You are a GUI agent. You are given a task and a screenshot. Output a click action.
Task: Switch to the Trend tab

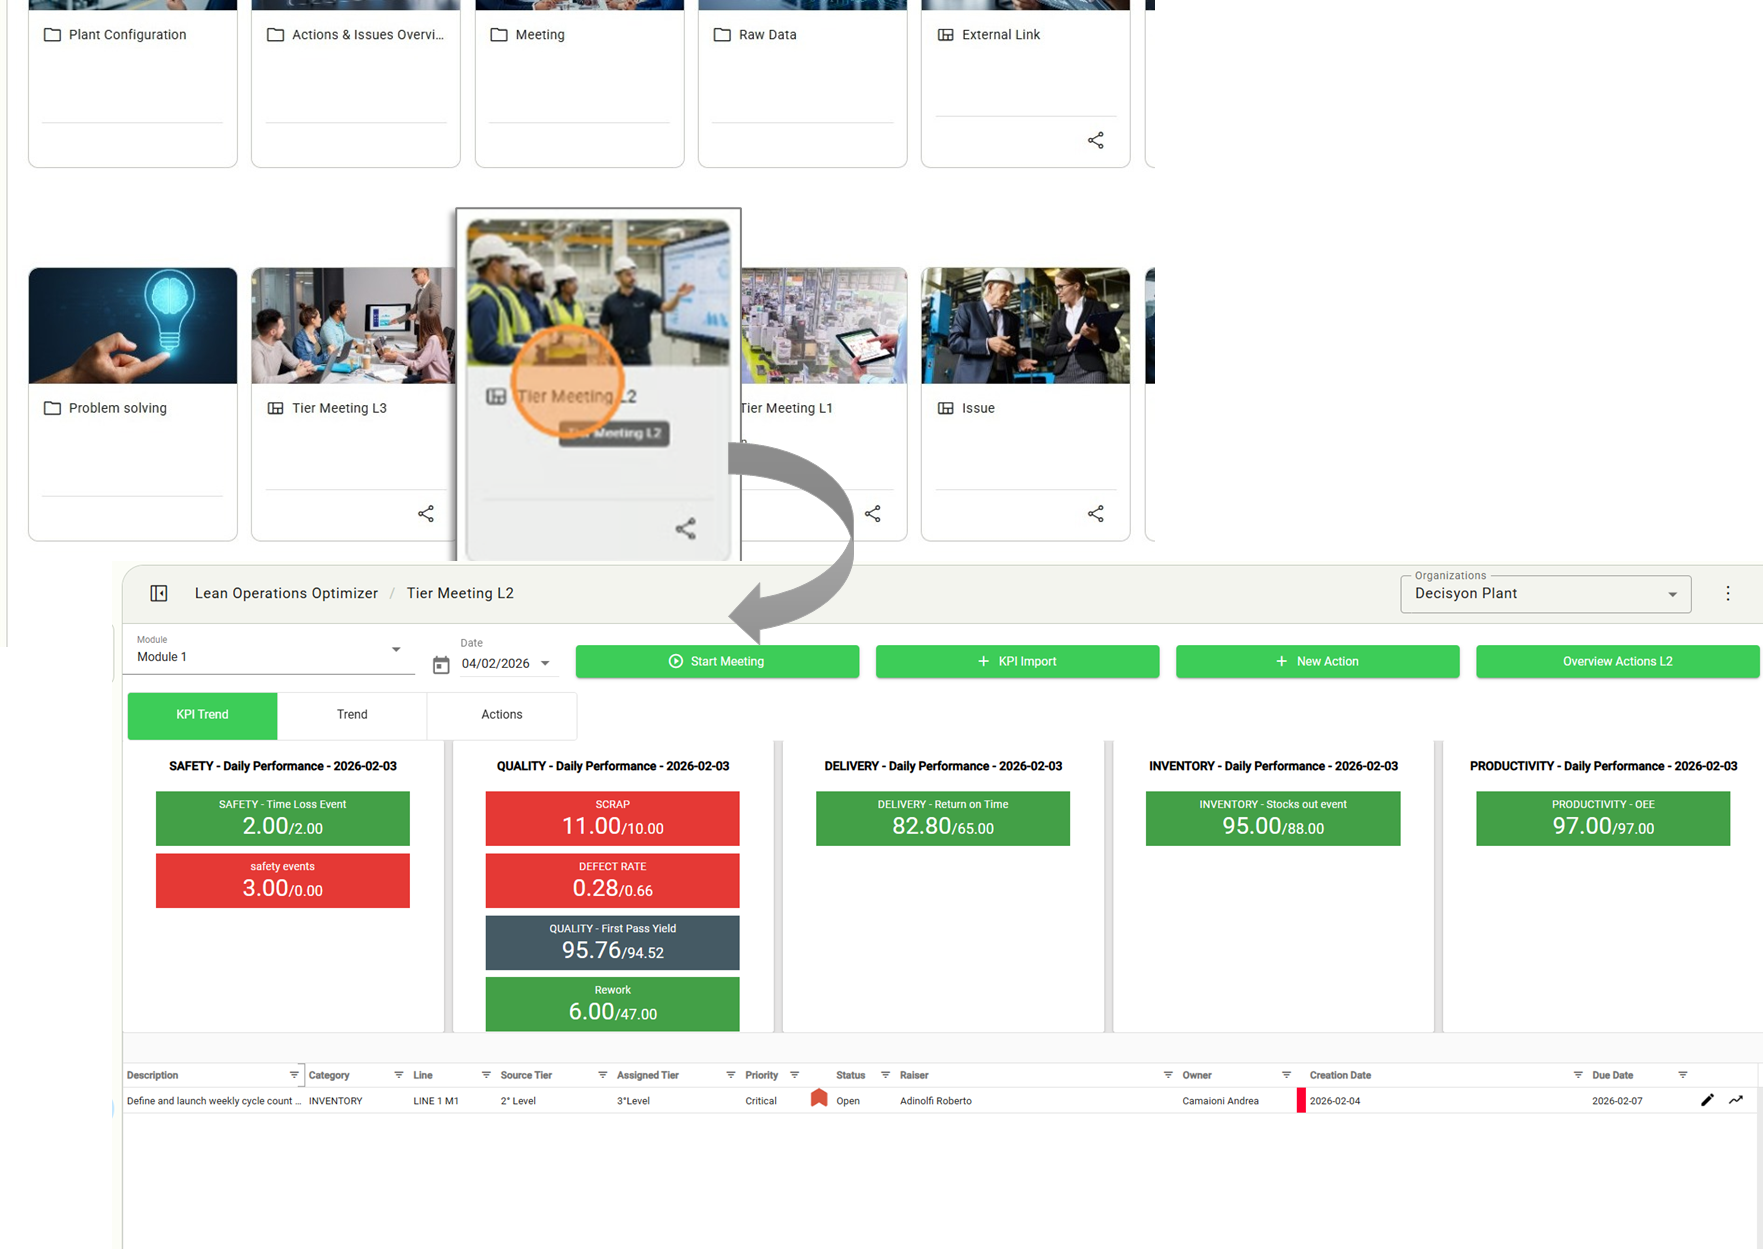[x=352, y=715]
